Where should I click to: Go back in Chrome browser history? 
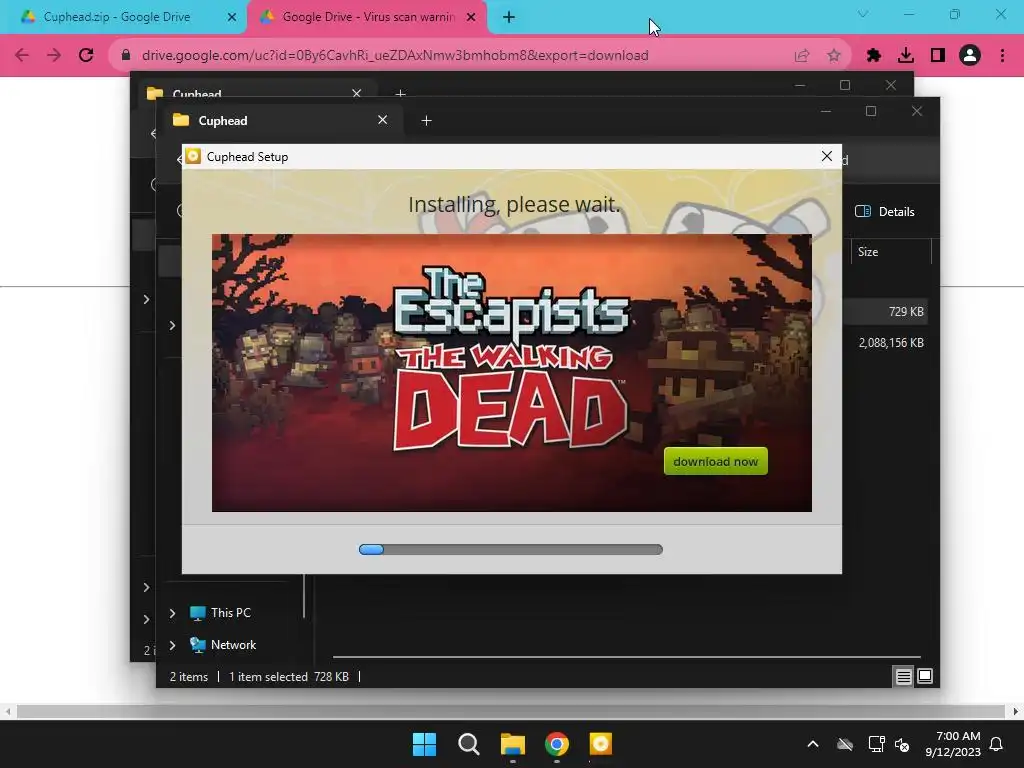coord(22,55)
